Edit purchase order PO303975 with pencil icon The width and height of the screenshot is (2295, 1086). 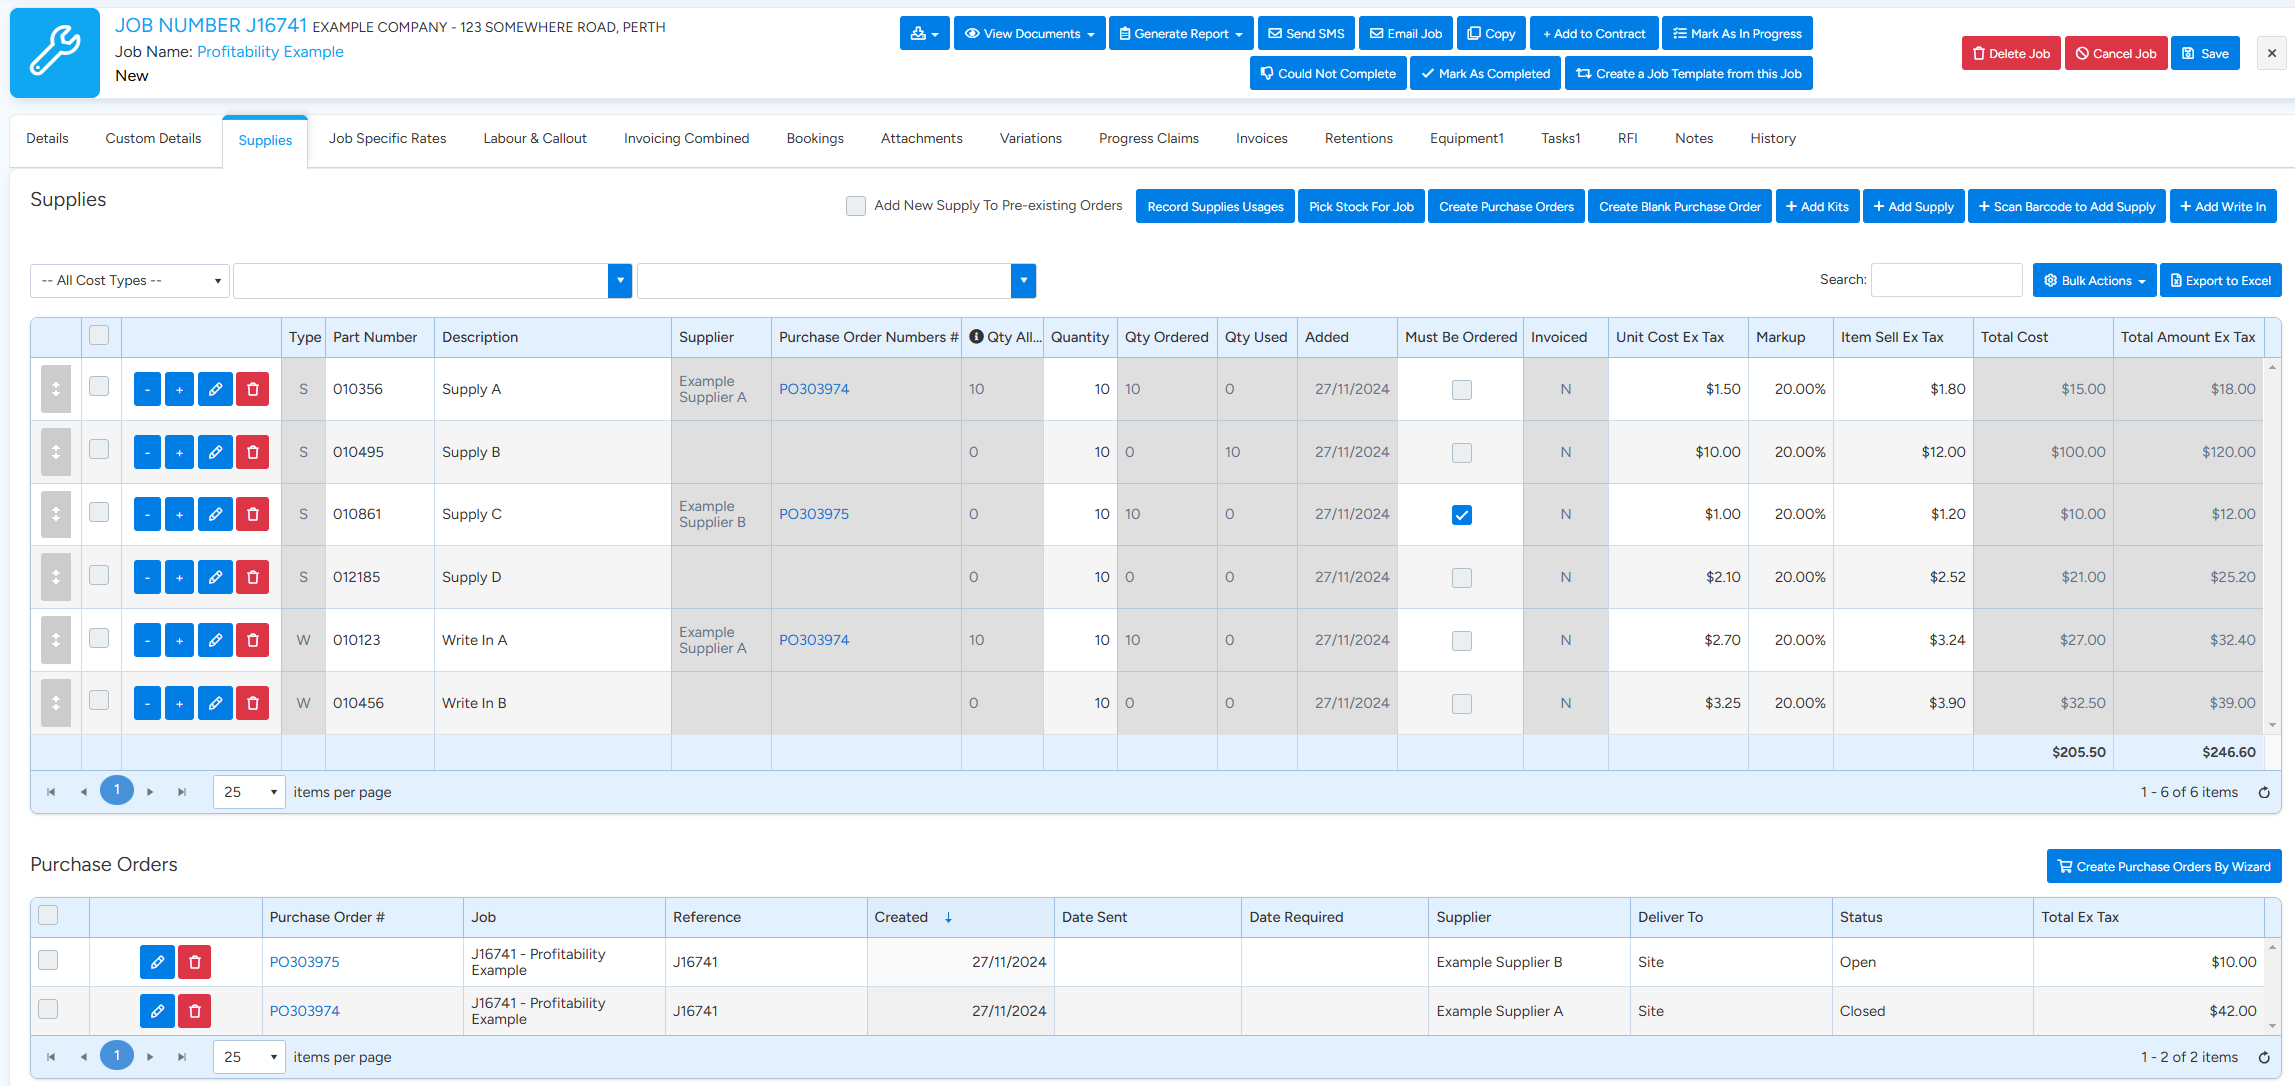(x=157, y=962)
